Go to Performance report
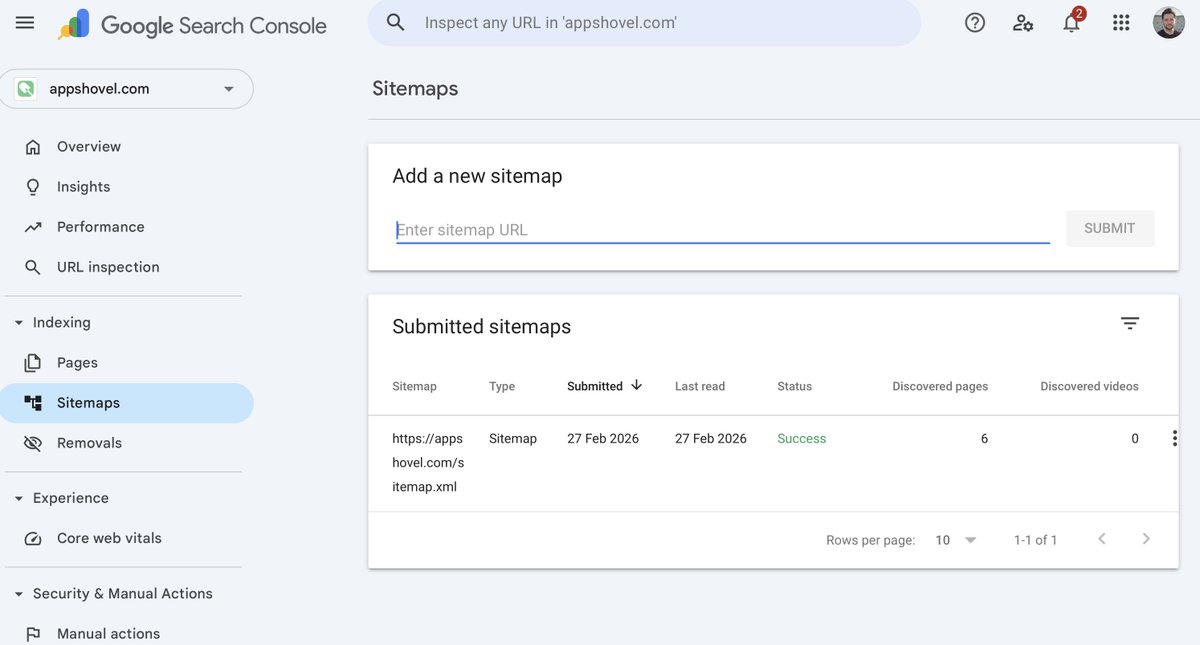 (x=100, y=227)
